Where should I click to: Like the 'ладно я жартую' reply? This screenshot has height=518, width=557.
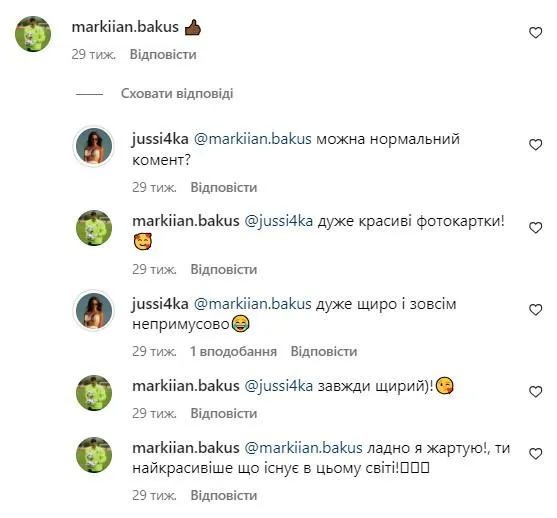(535, 454)
